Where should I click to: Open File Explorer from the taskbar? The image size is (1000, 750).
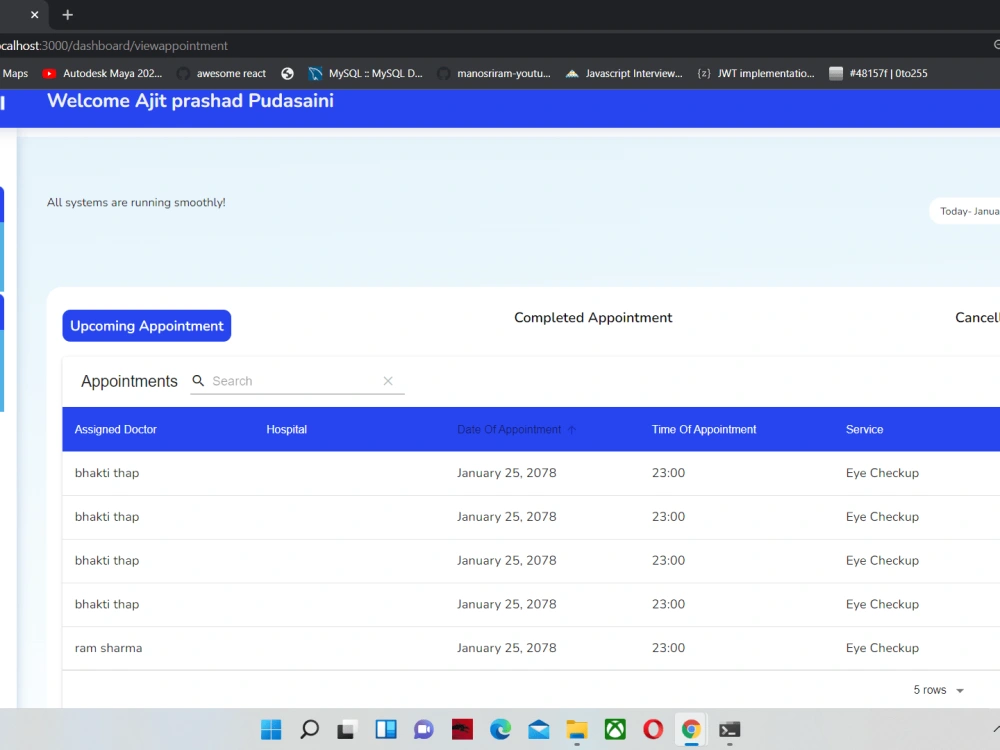point(577,730)
